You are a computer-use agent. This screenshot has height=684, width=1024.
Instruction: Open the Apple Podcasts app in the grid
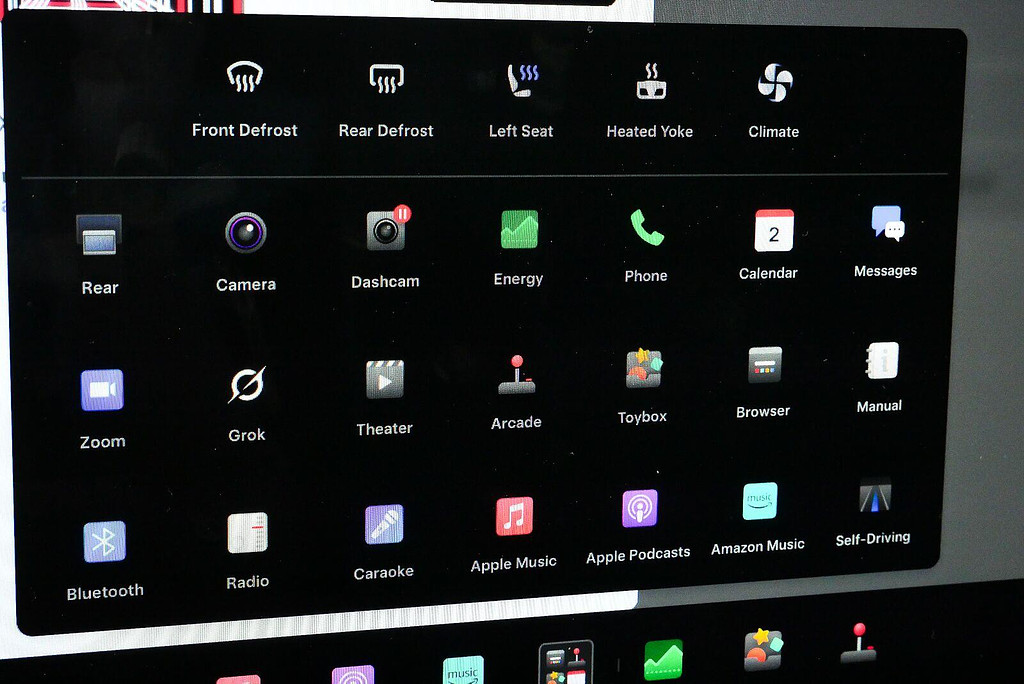pyautogui.click(x=639, y=527)
